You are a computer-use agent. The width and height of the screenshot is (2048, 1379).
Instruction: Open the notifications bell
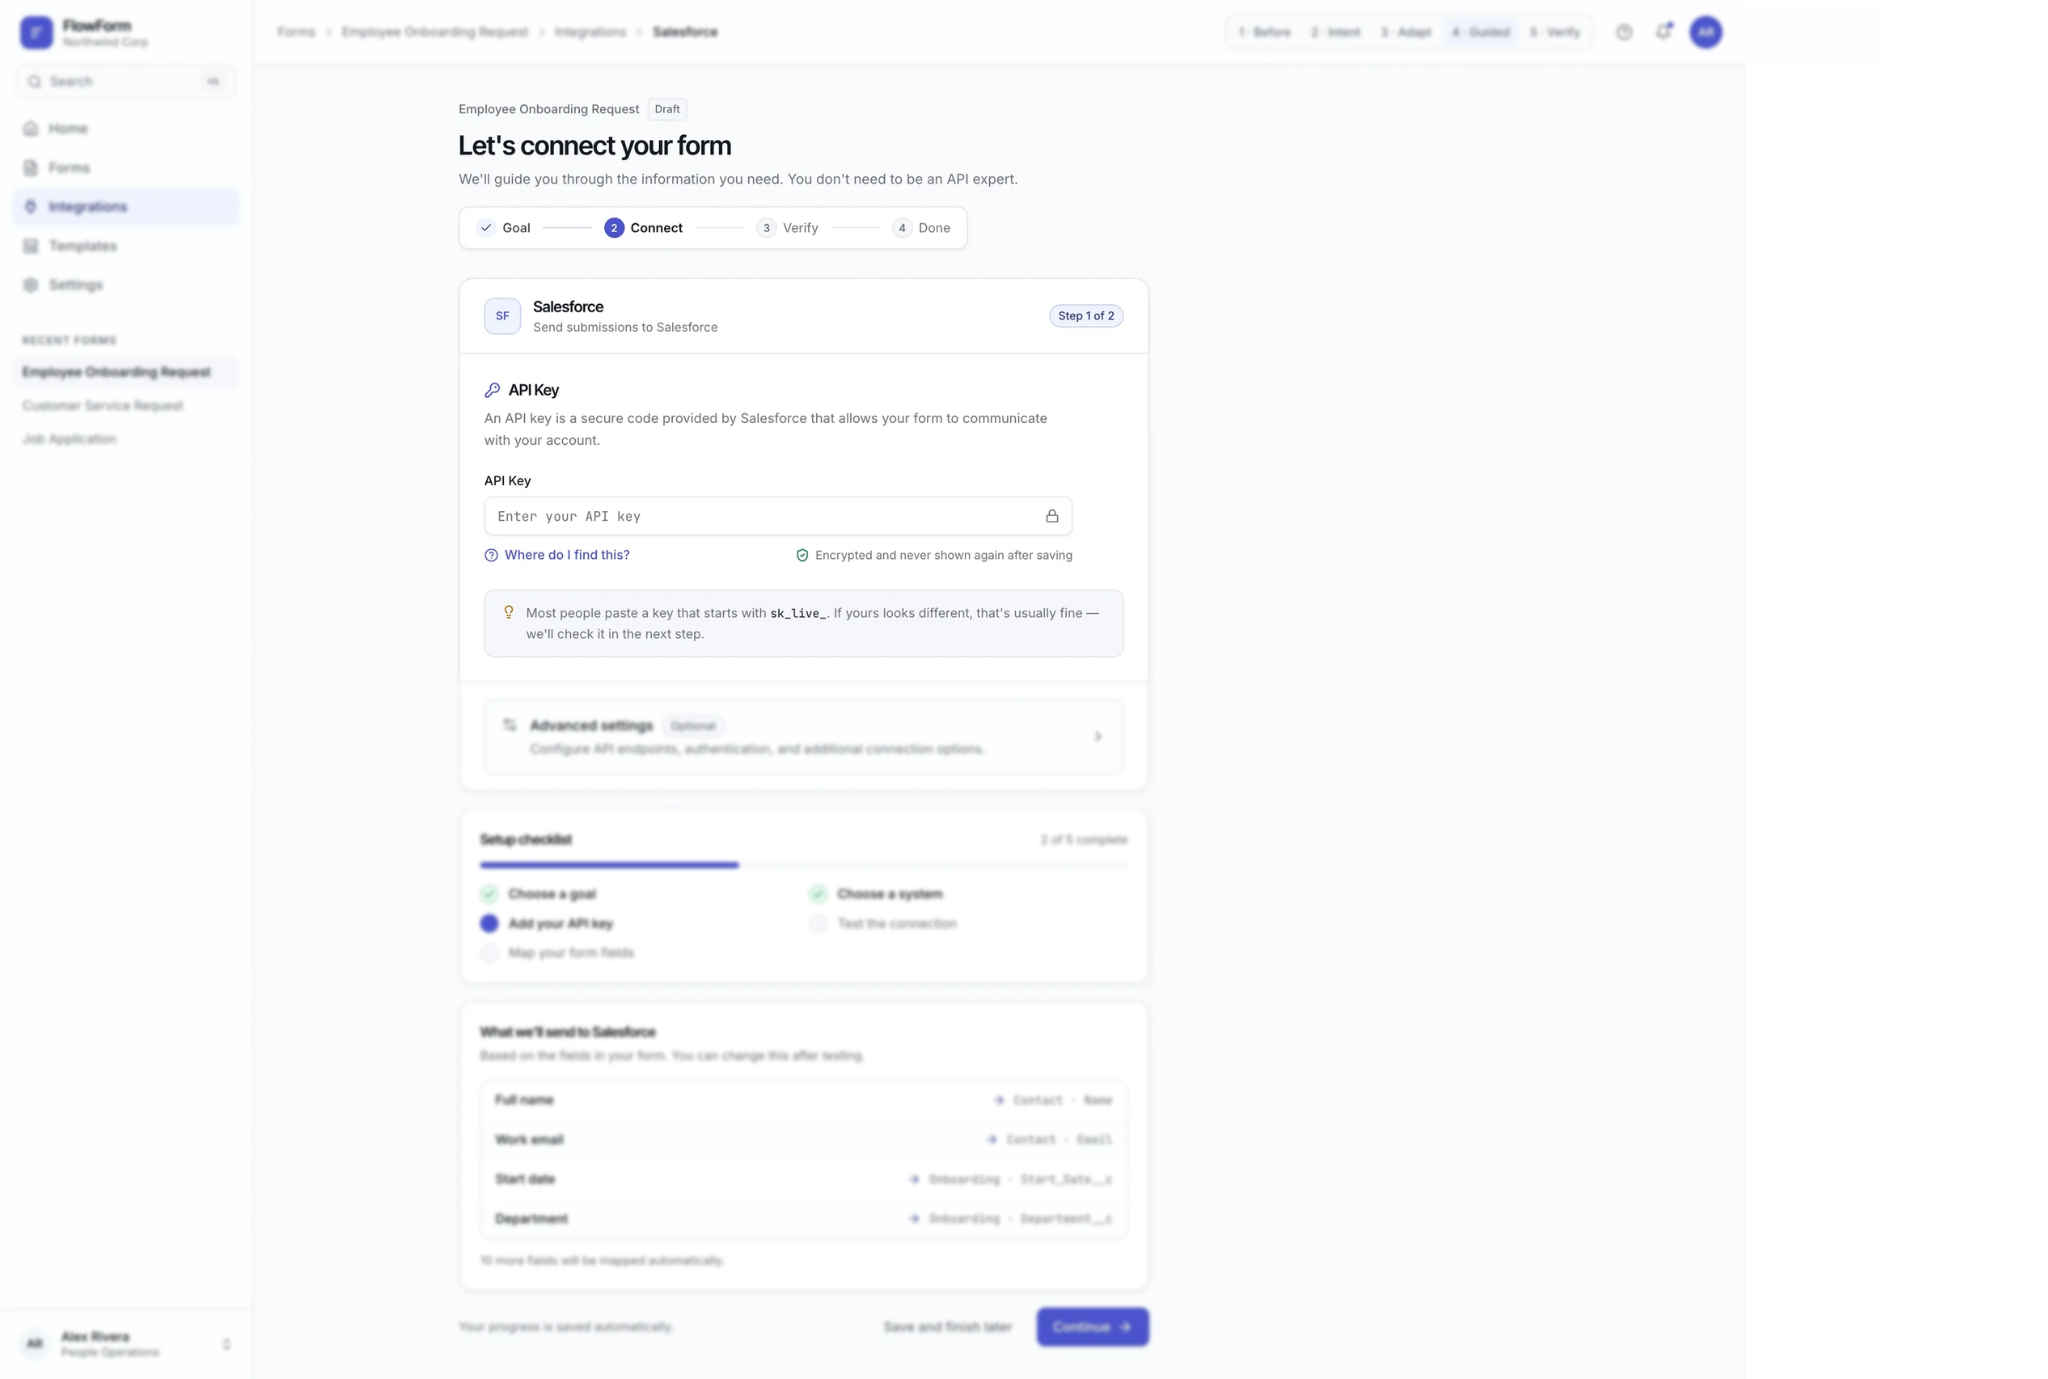1663,32
